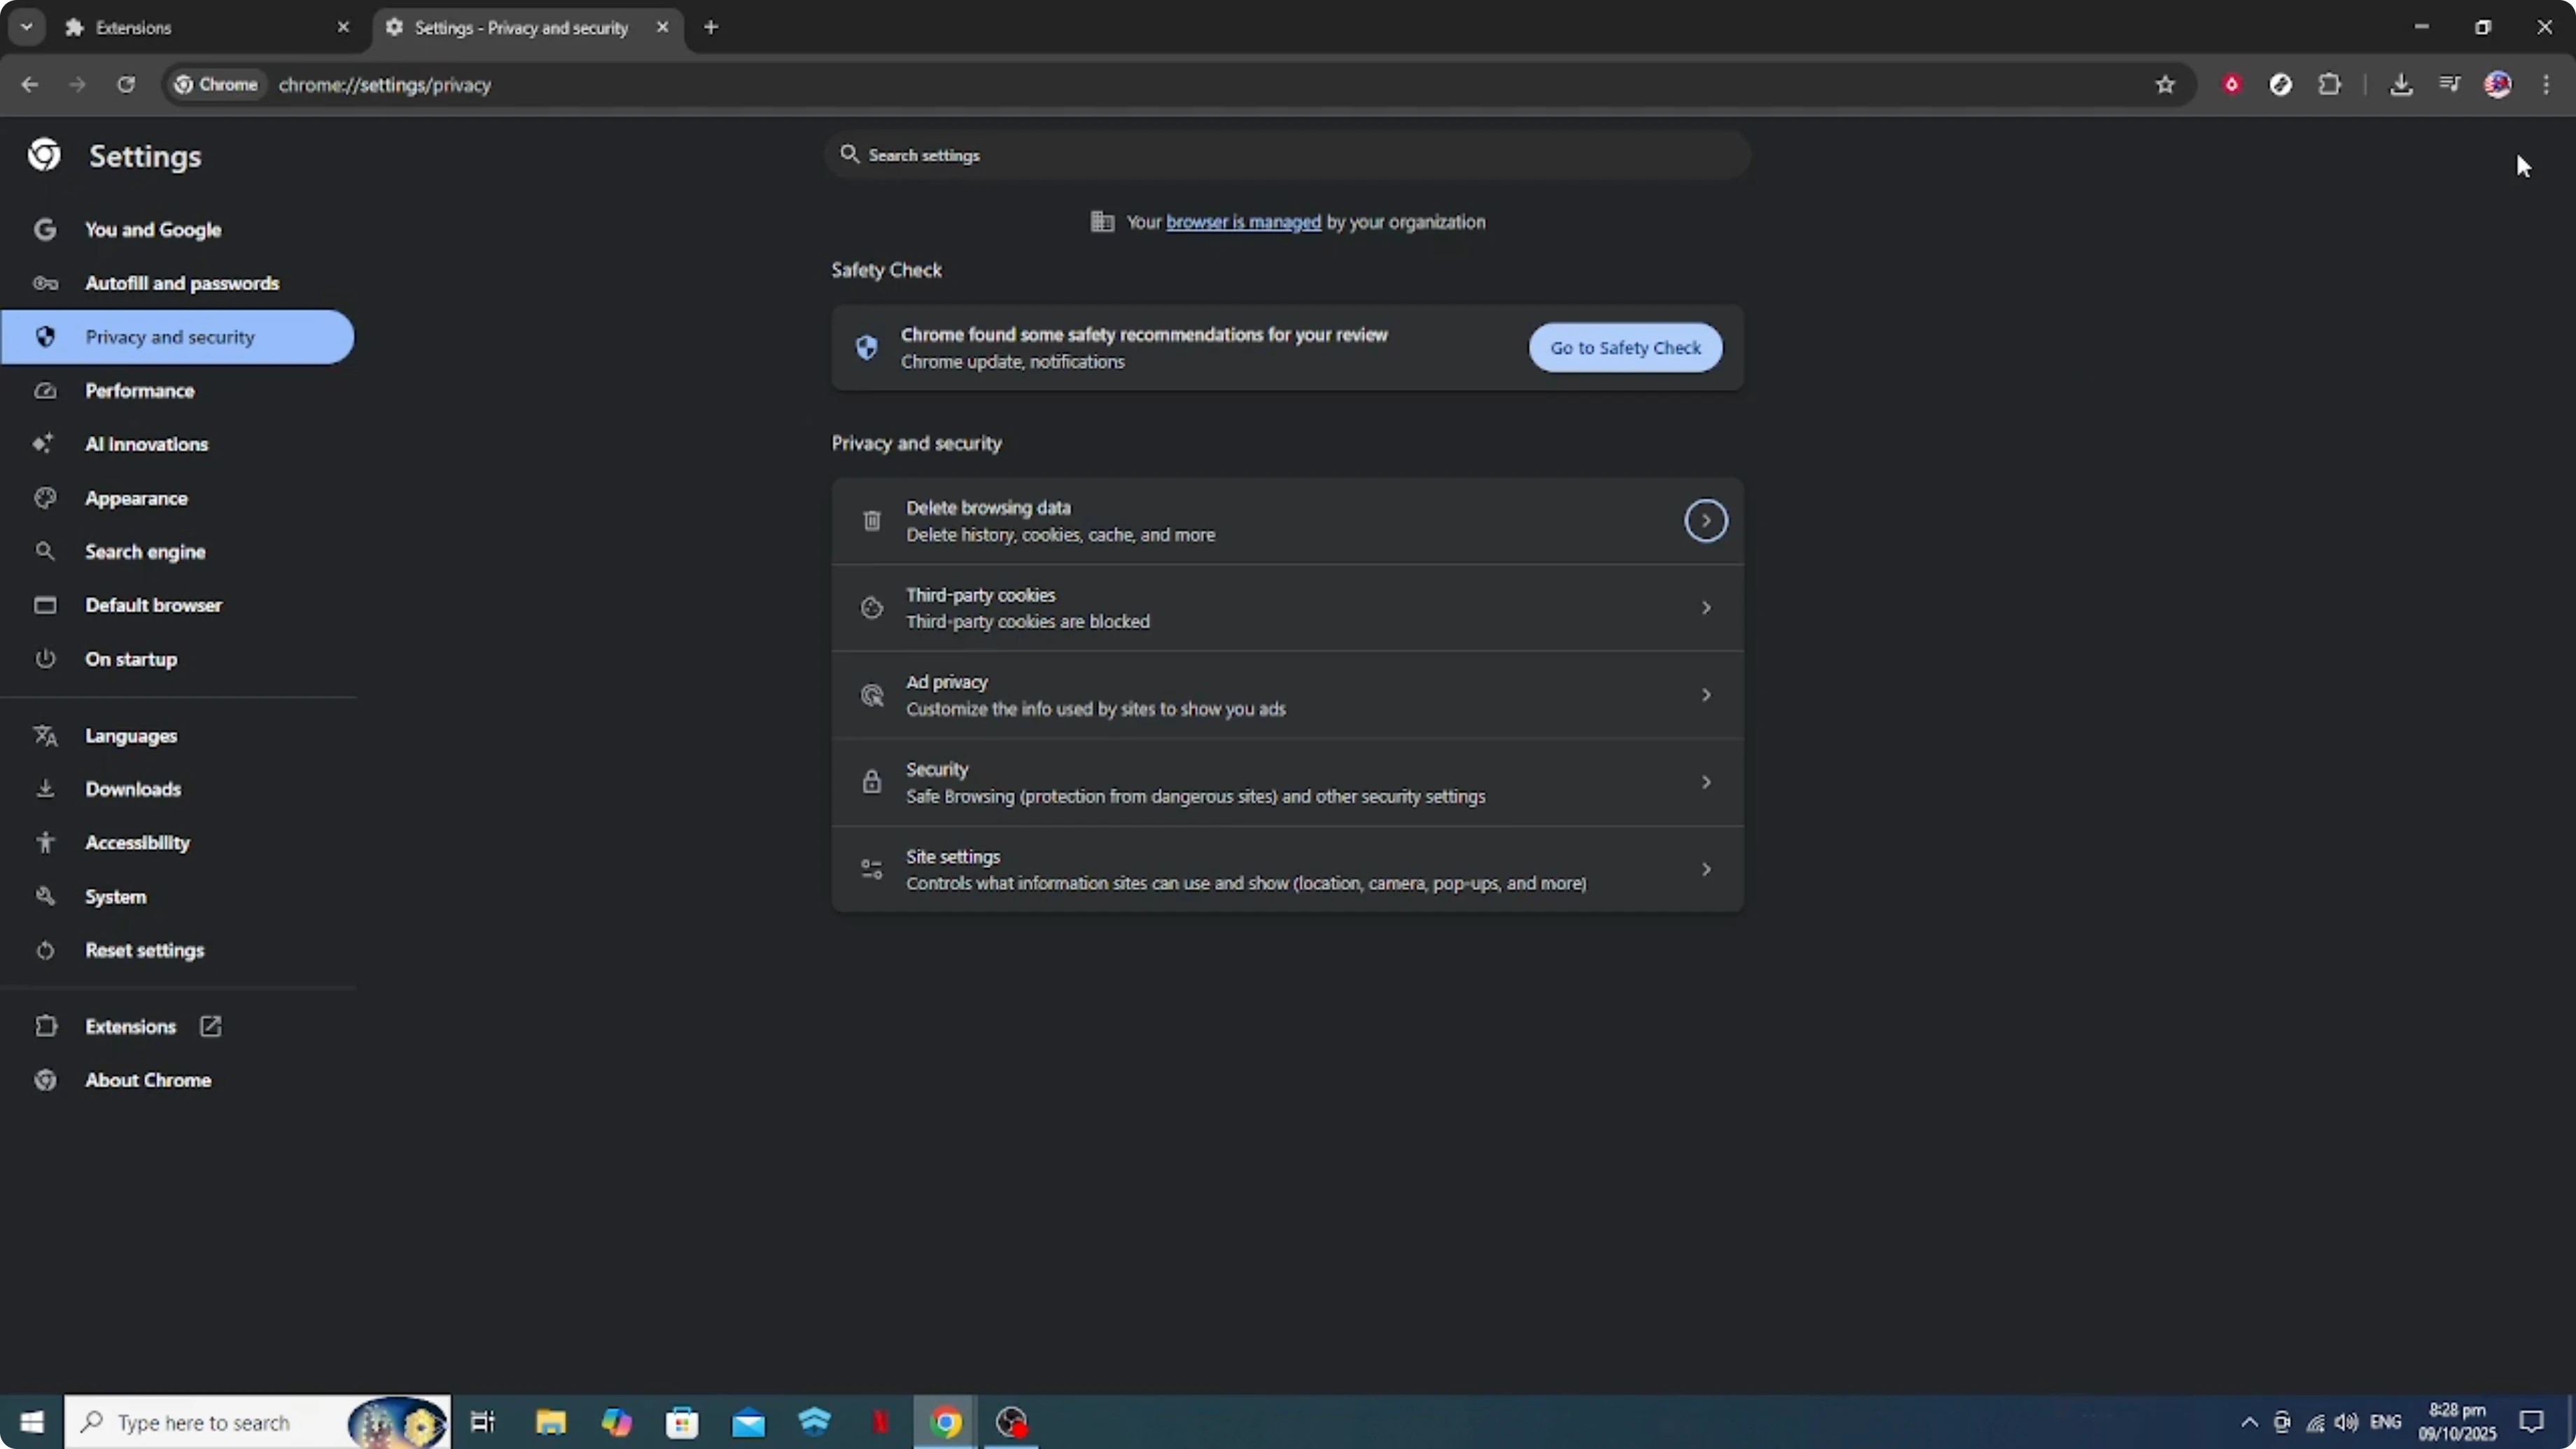
Task: Click Go to Safety Check button
Action: coord(1625,348)
